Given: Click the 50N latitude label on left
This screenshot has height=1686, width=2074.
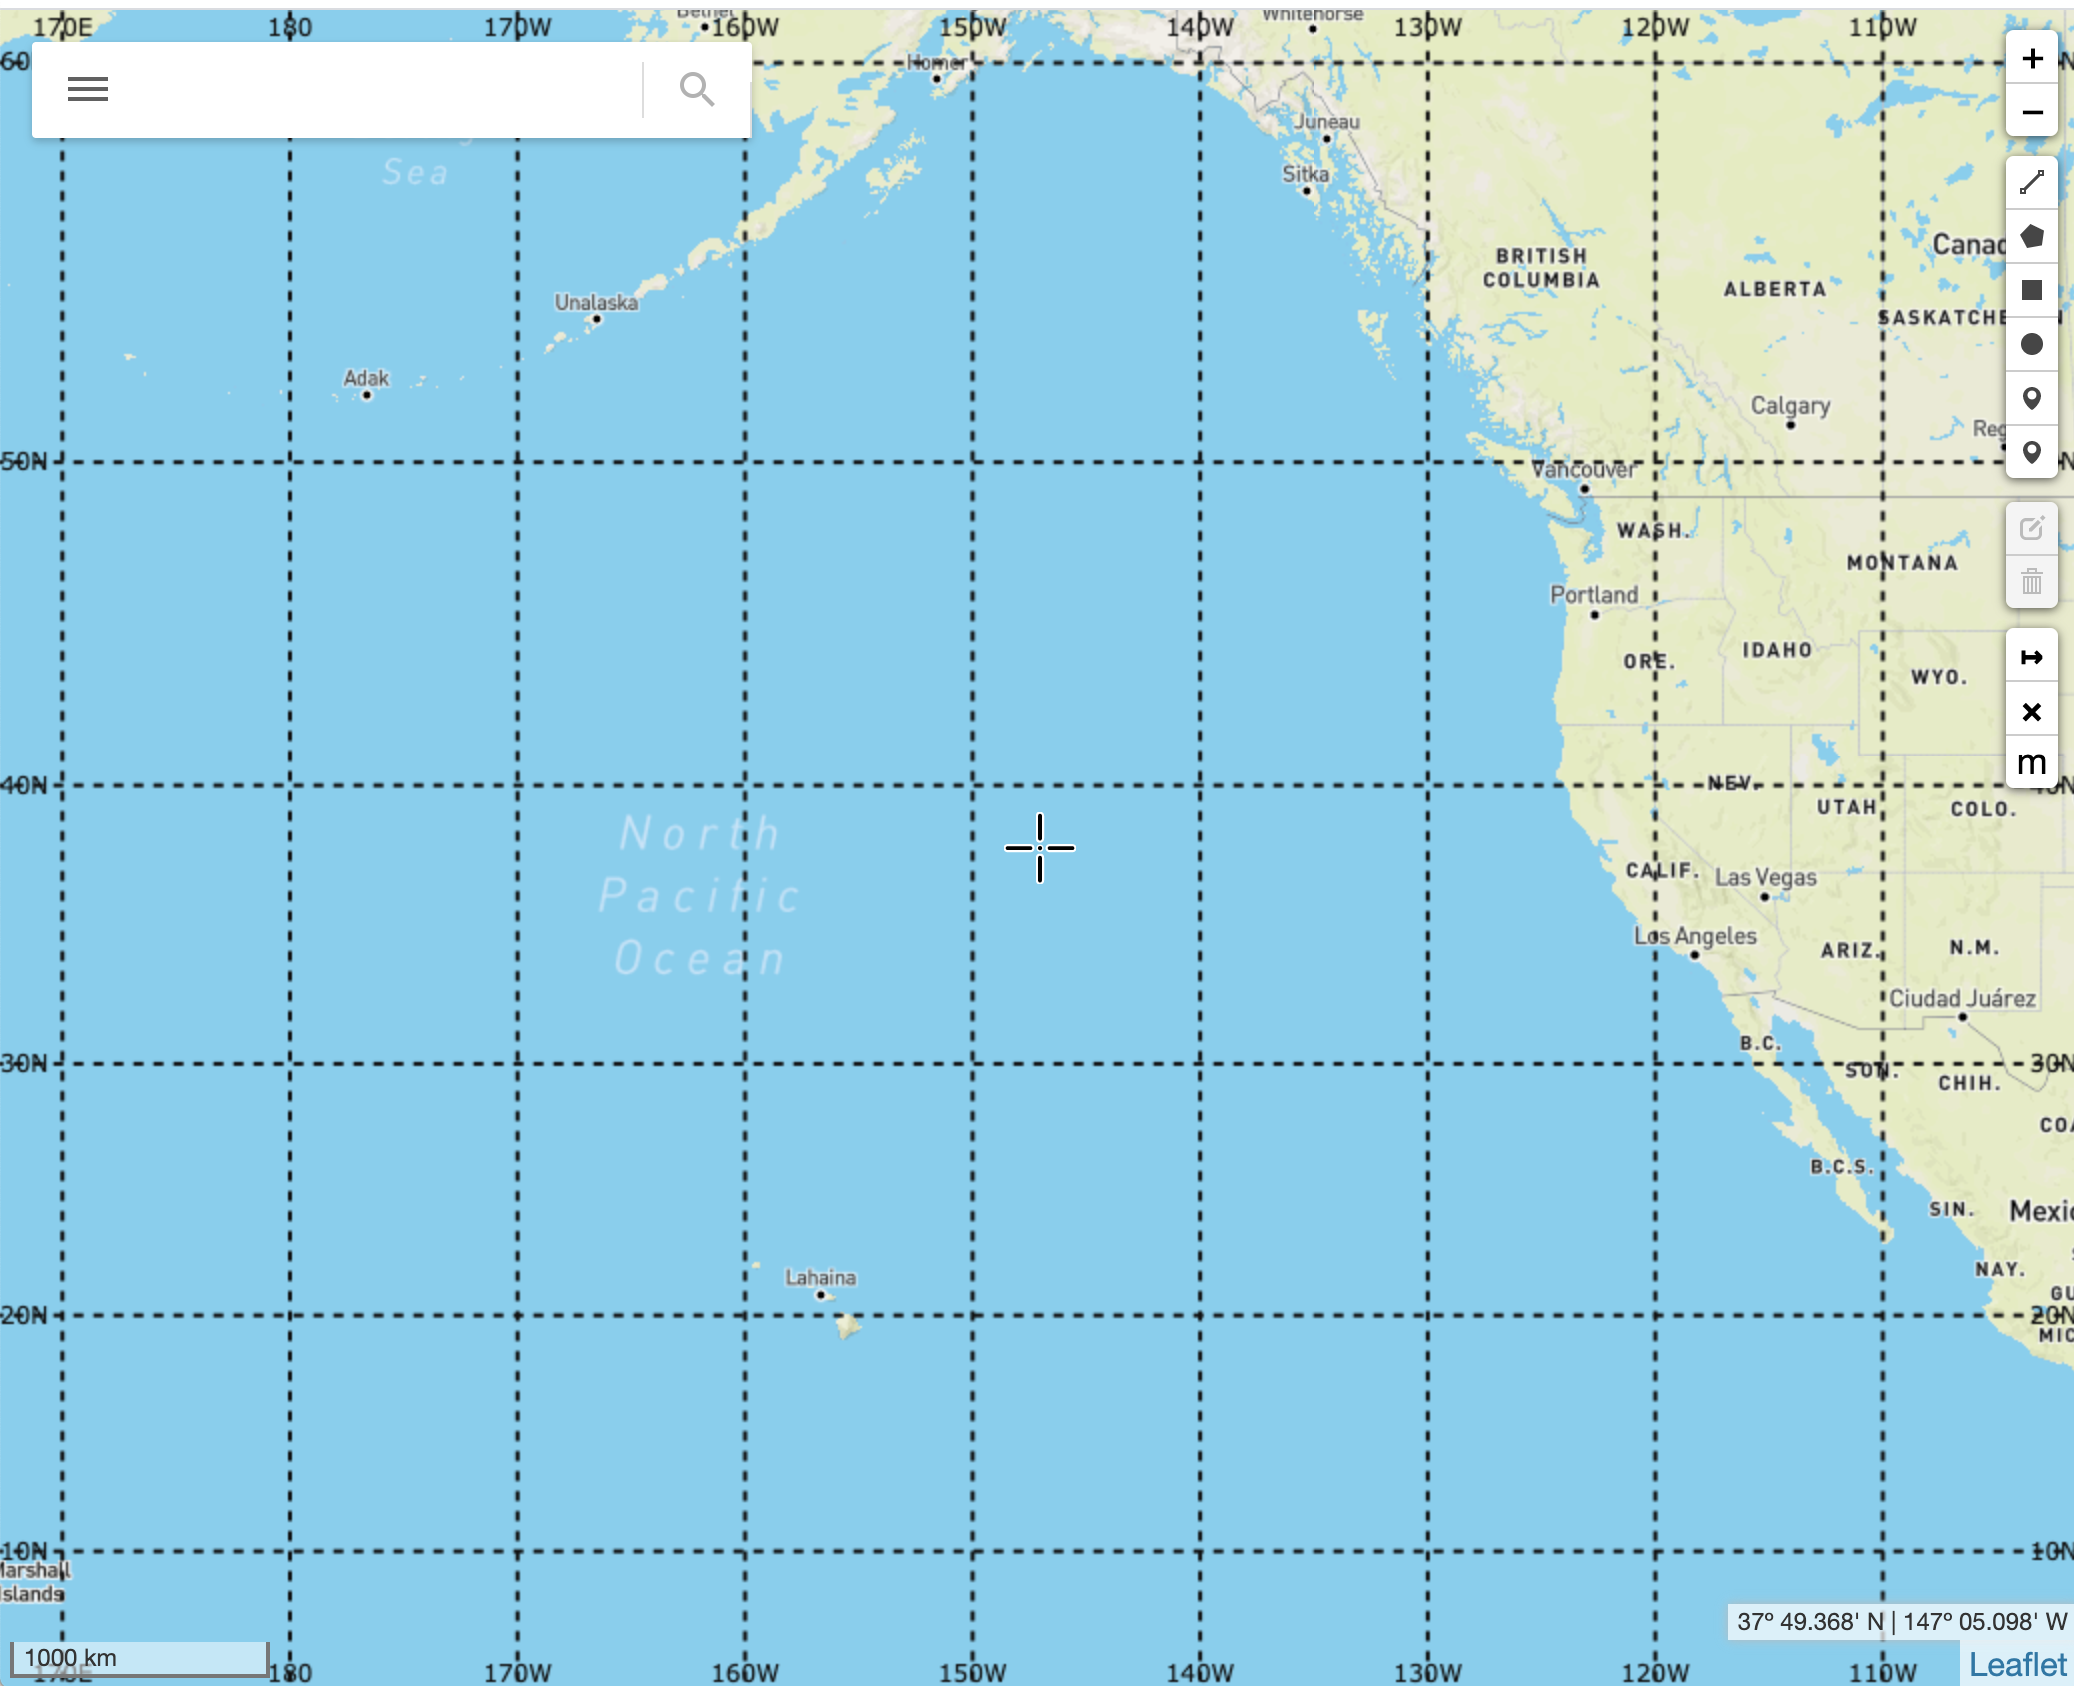Looking at the screenshot, I should point(25,461).
